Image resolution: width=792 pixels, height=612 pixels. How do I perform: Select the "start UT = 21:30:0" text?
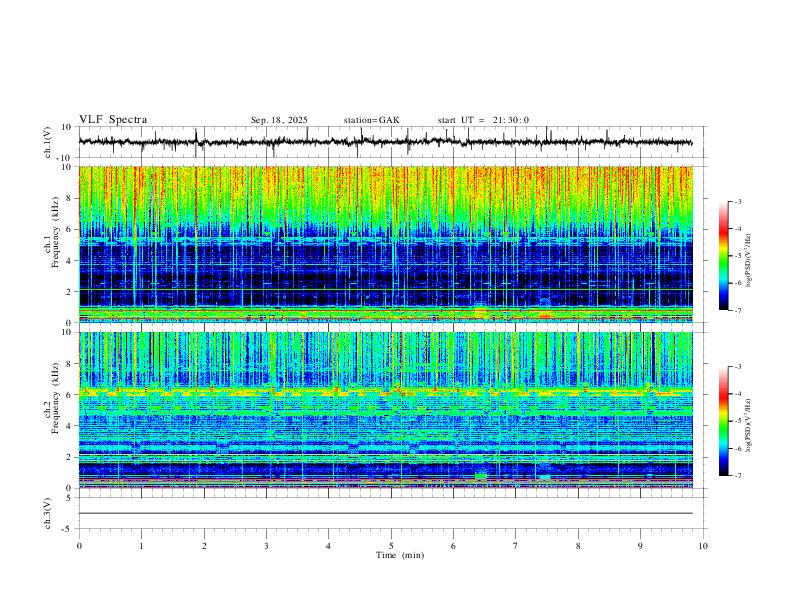click(483, 120)
